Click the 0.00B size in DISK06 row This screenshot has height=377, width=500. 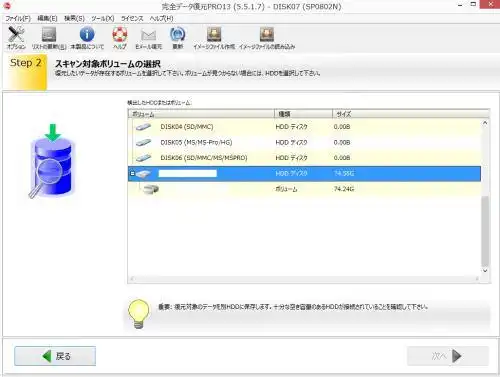point(342,158)
